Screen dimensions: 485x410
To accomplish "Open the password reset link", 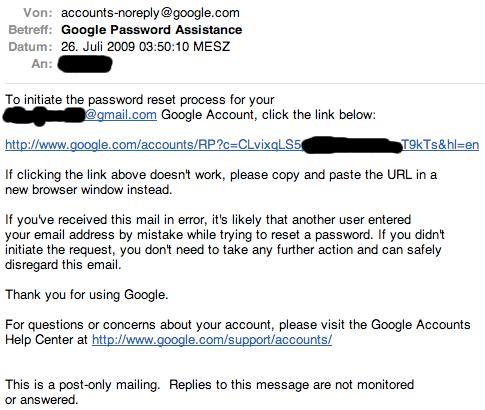I will point(242,145).
